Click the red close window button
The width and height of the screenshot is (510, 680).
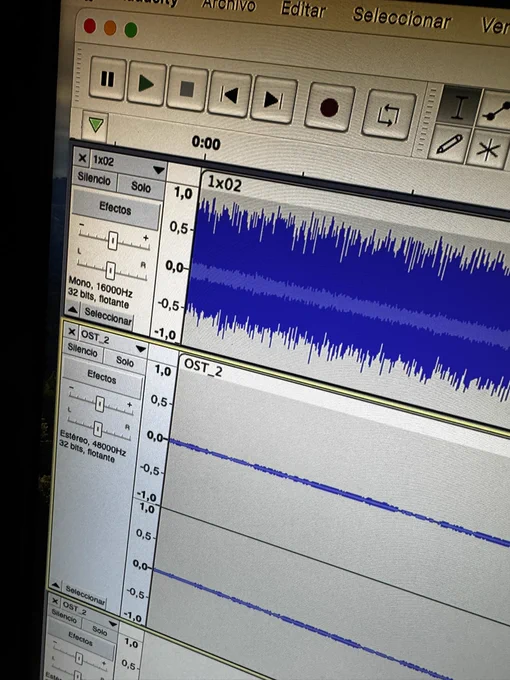(x=90, y=26)
